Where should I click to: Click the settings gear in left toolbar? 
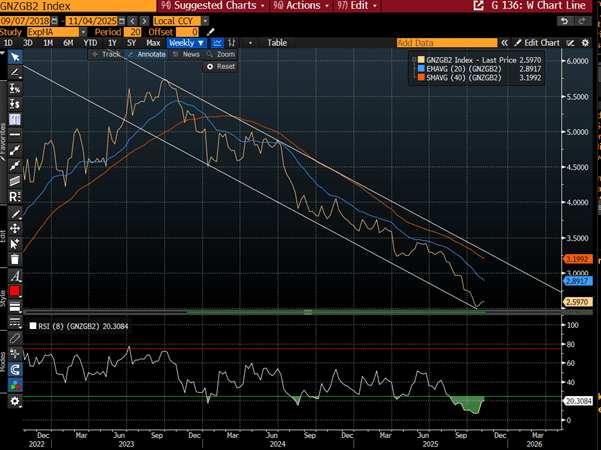(x=16, y=401)
